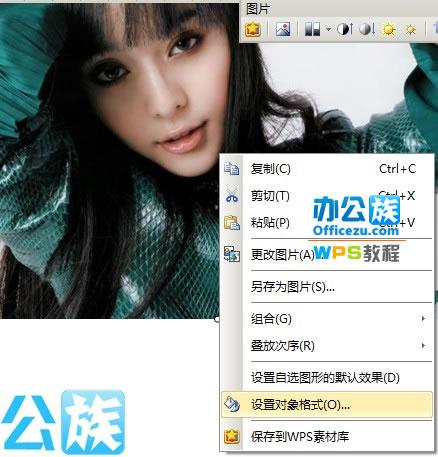Click the insert picture icon in toolbar
Image resolution: width=438 pixels, height=457 pixels.
[x=283, y=29]
